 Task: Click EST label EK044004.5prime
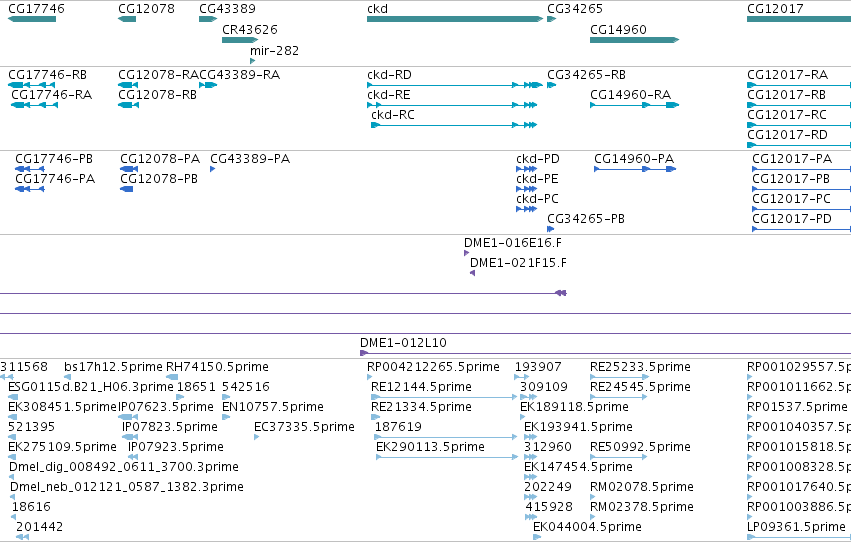click(x=587, y=527)
